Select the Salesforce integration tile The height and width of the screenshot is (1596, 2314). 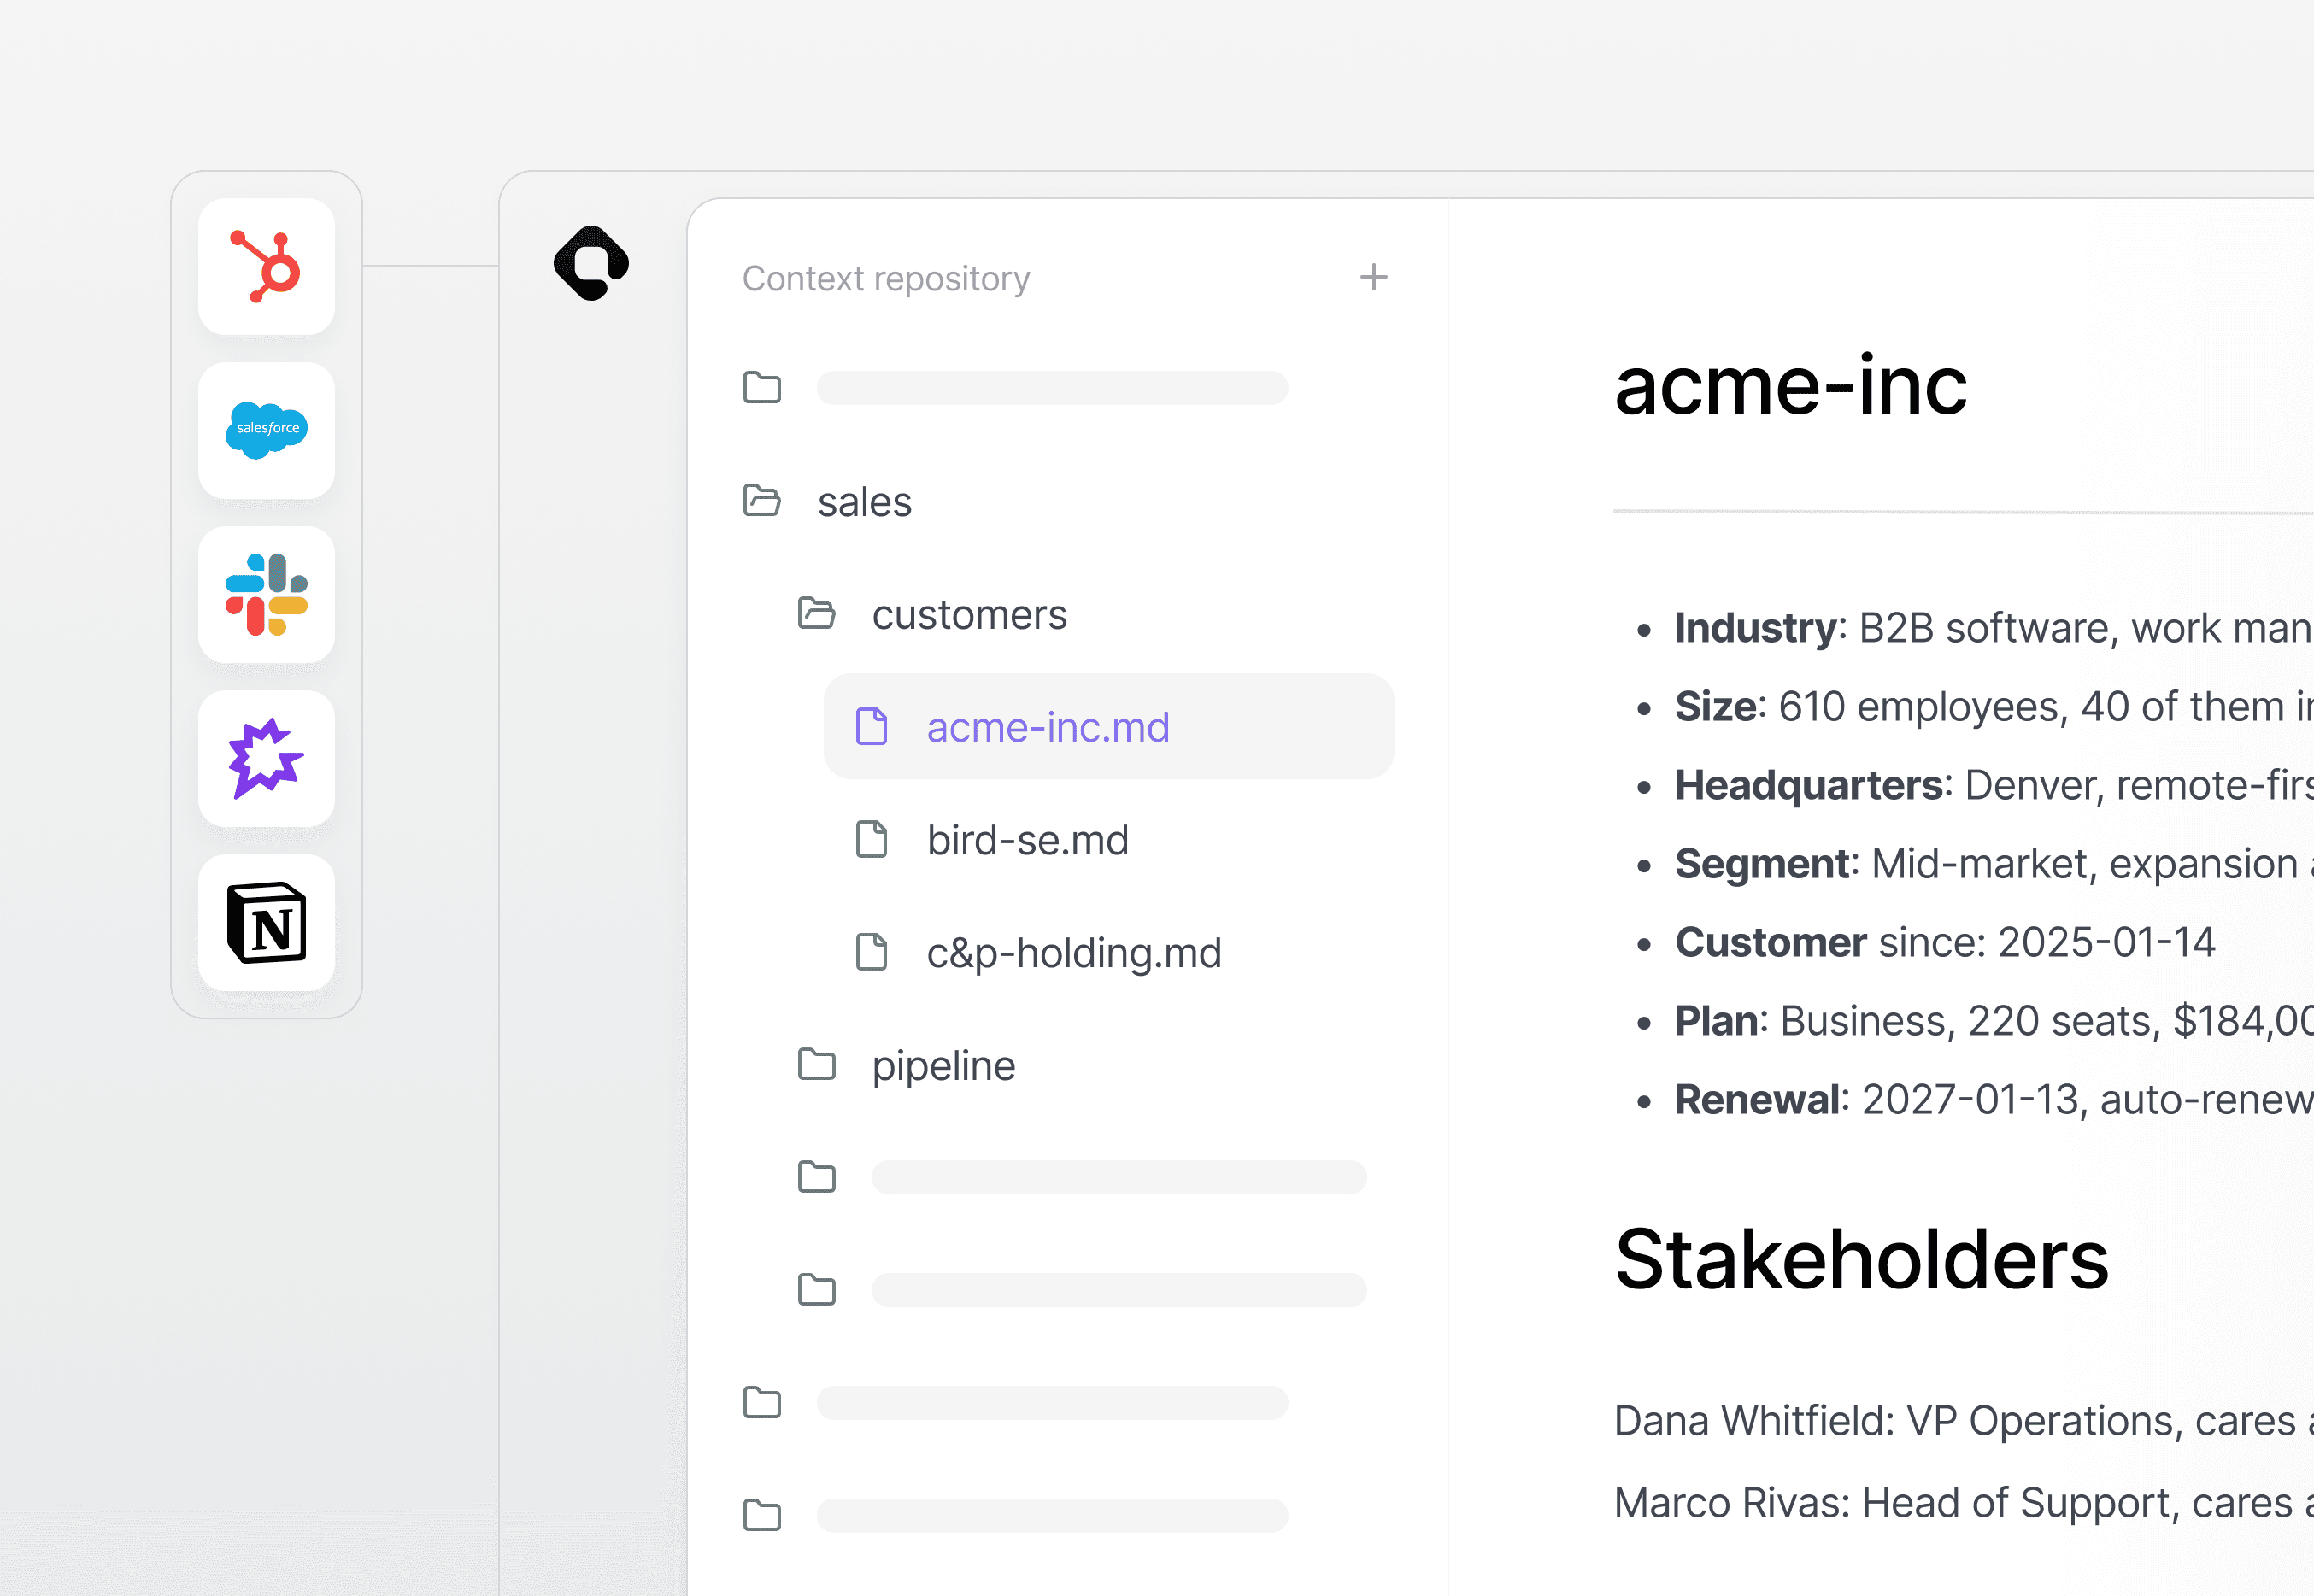266,430
